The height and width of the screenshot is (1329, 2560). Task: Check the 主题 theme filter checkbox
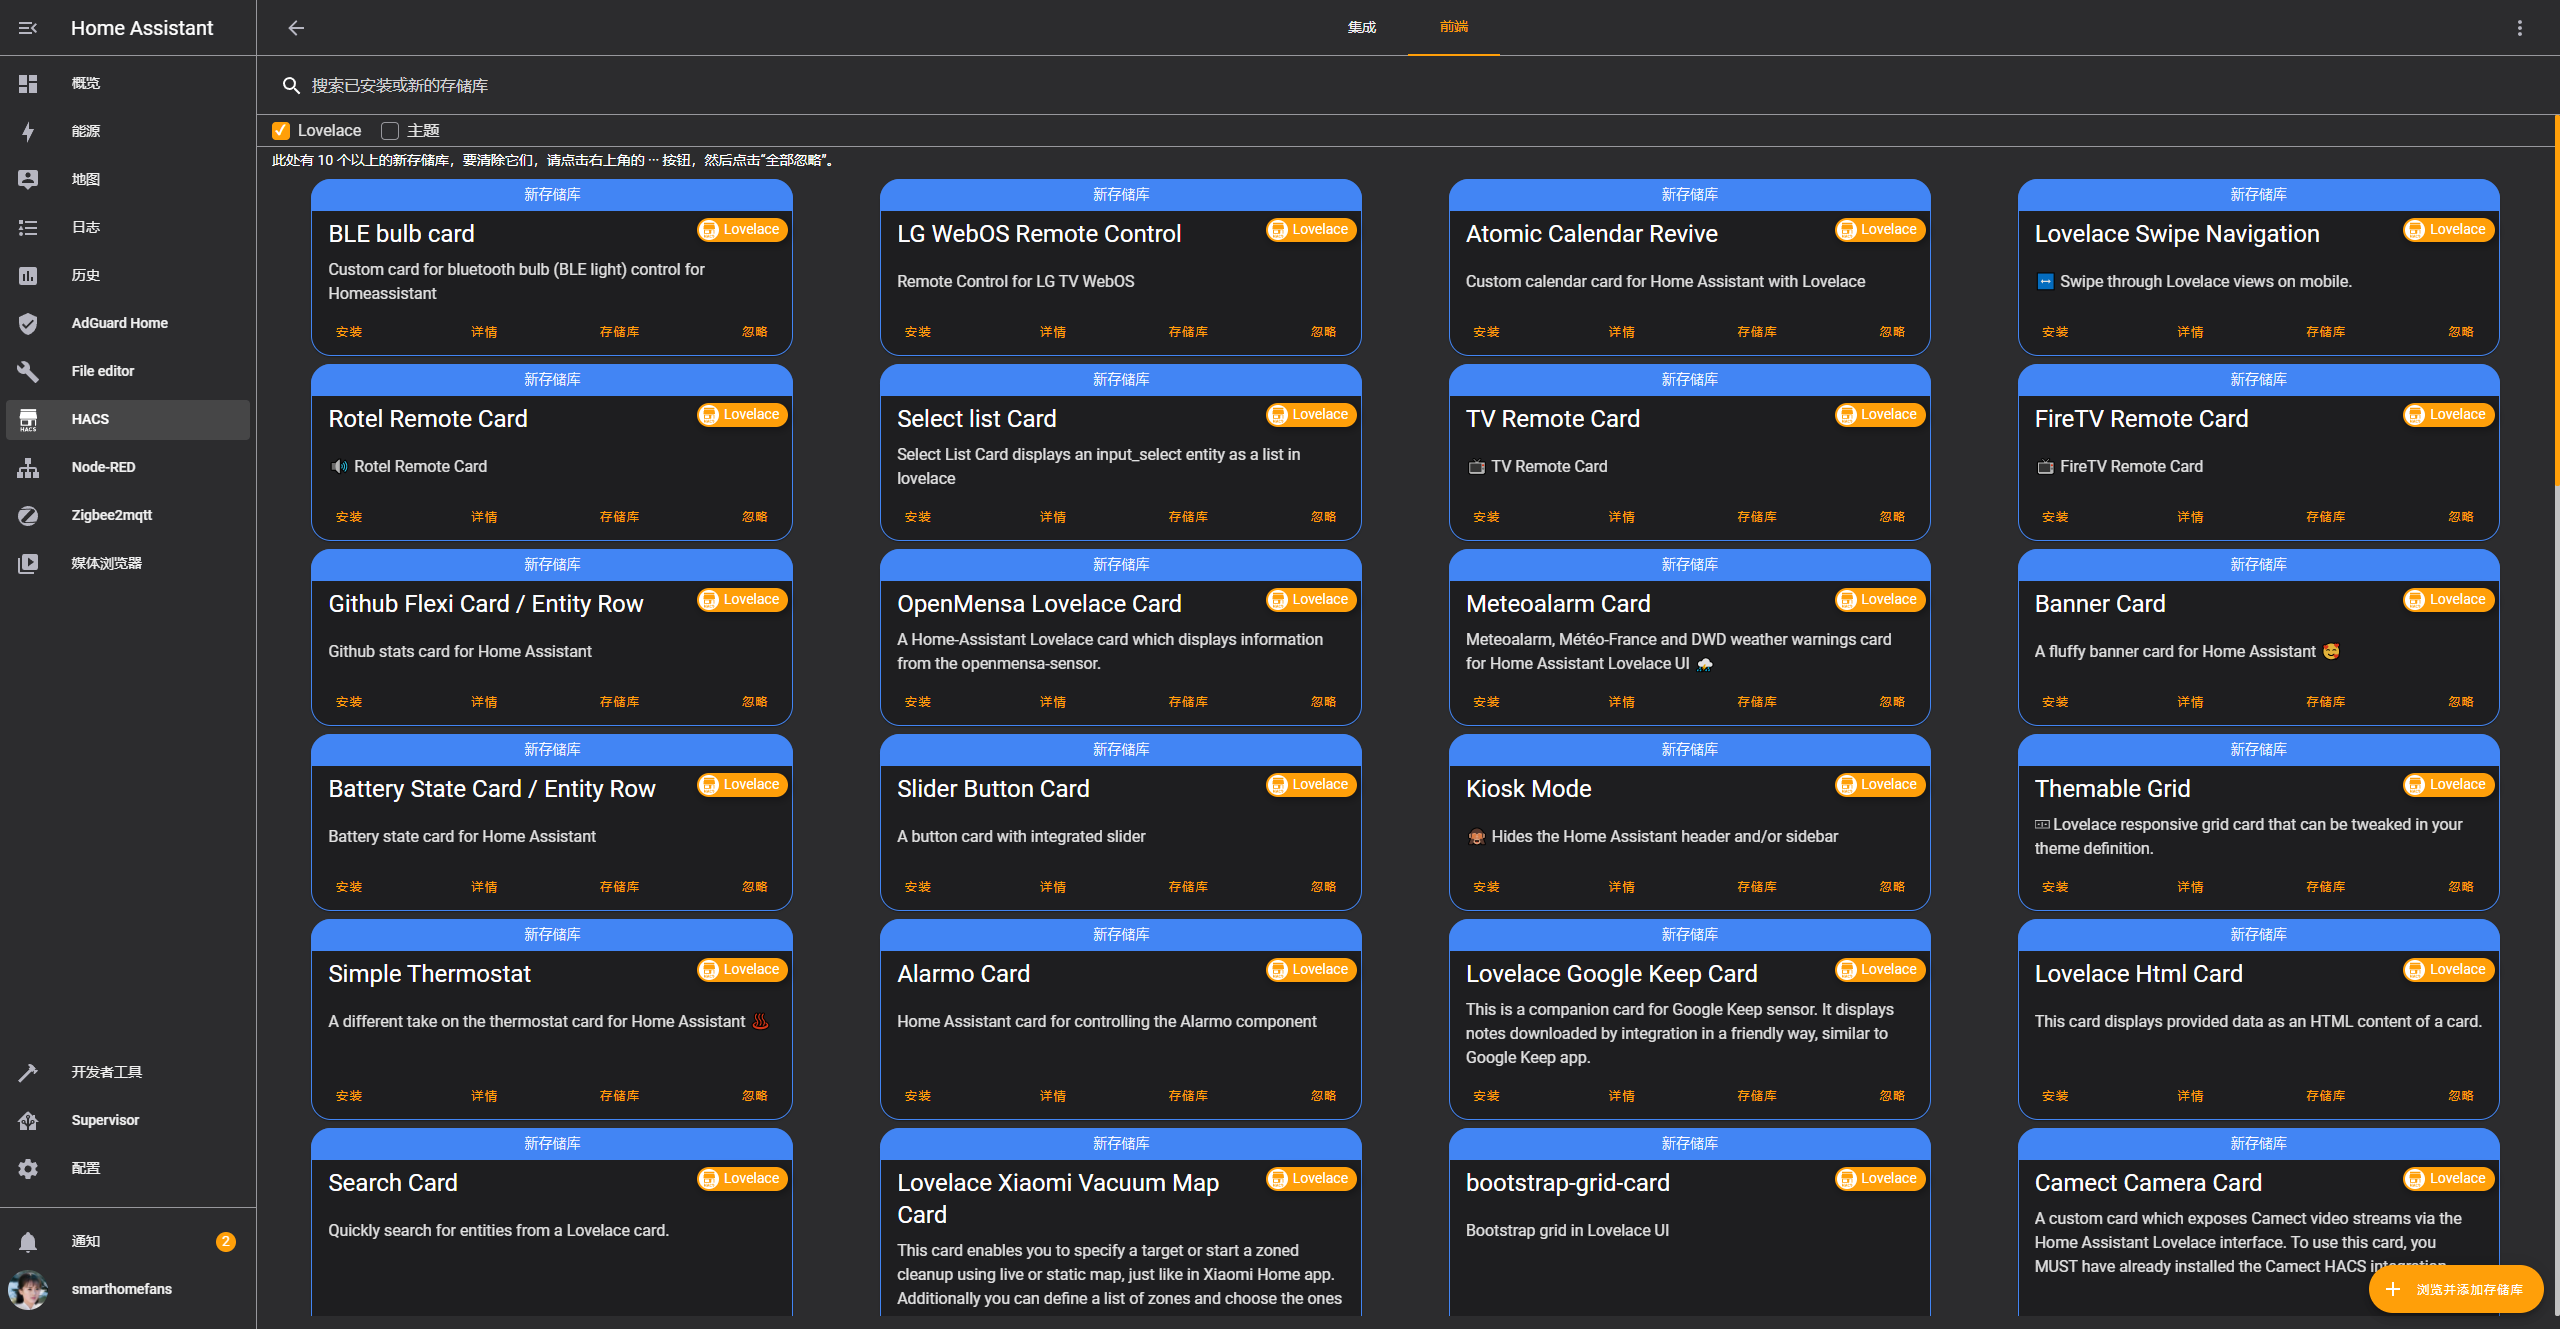[390, 131]
